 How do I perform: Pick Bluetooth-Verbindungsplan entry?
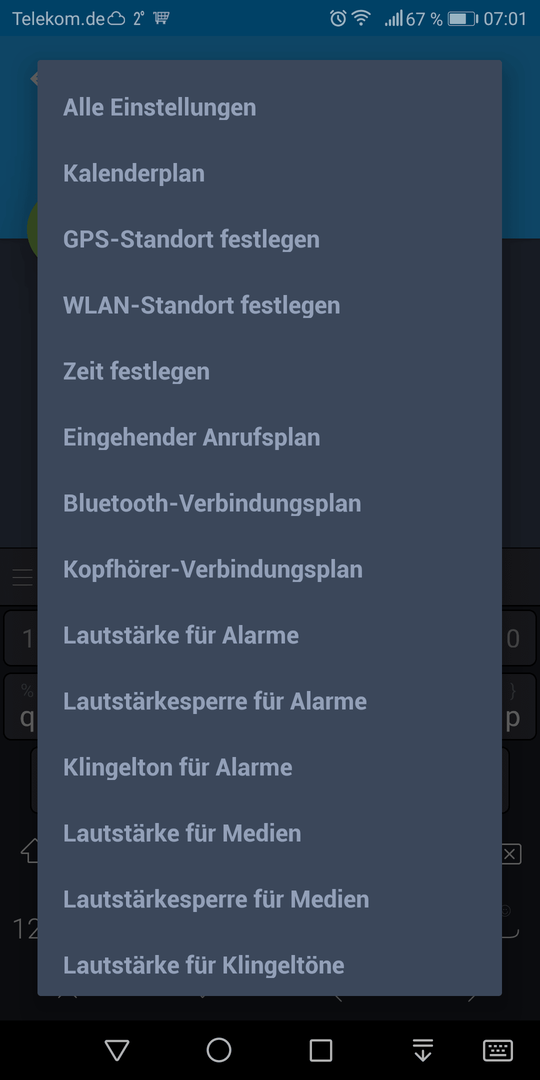pos(269,503)
